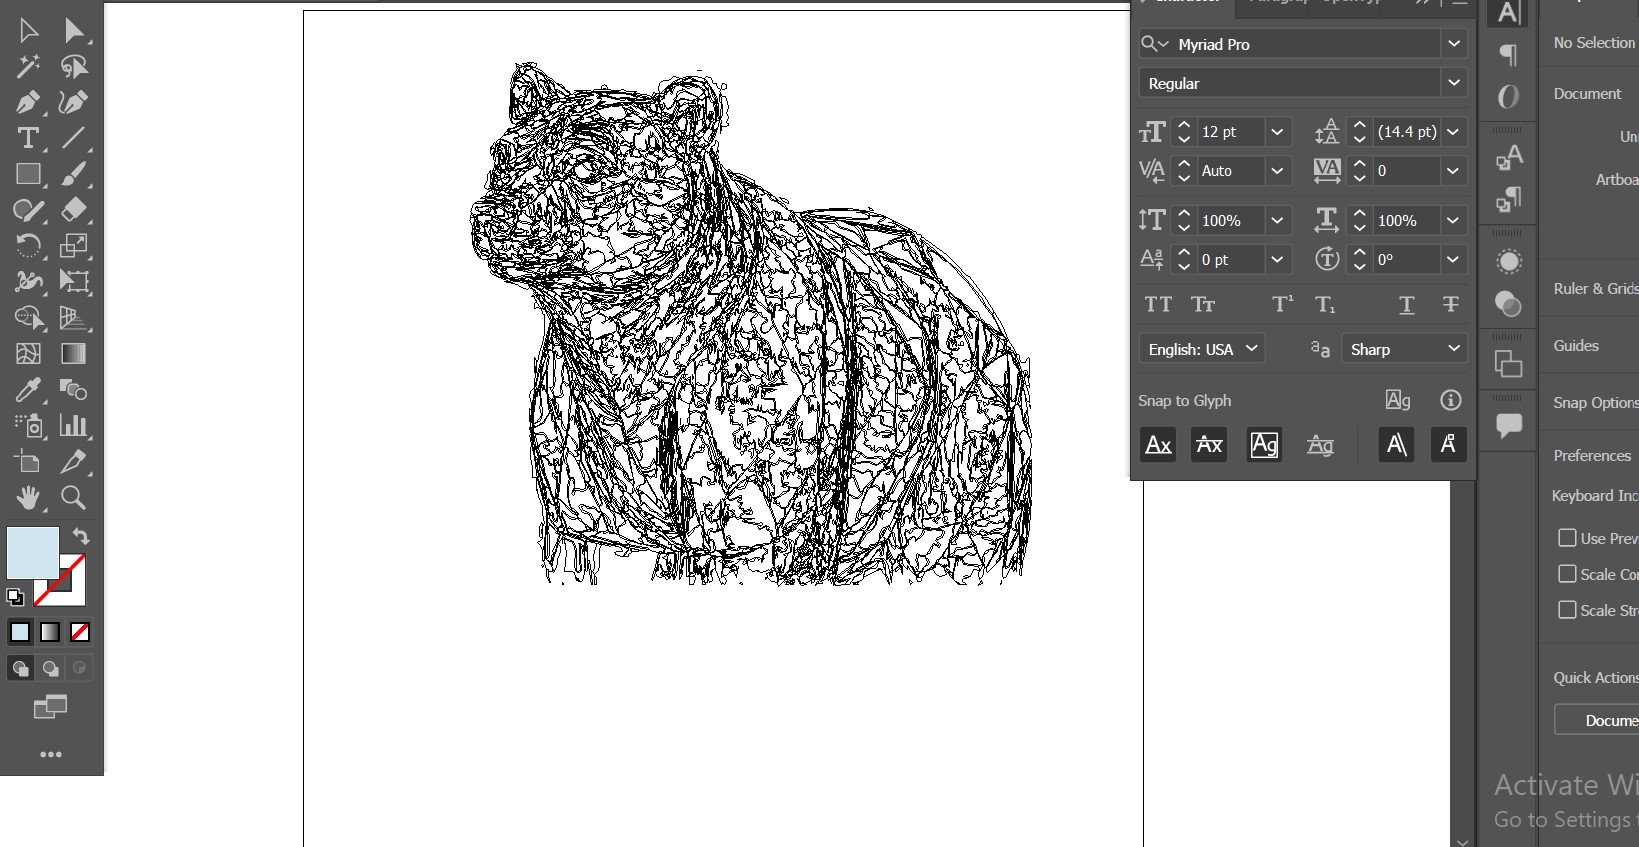The height and width of the screenshot is (847, 1639).
Task: Toggle Strikethrough formatting
Action: [x=1450, y=305]
